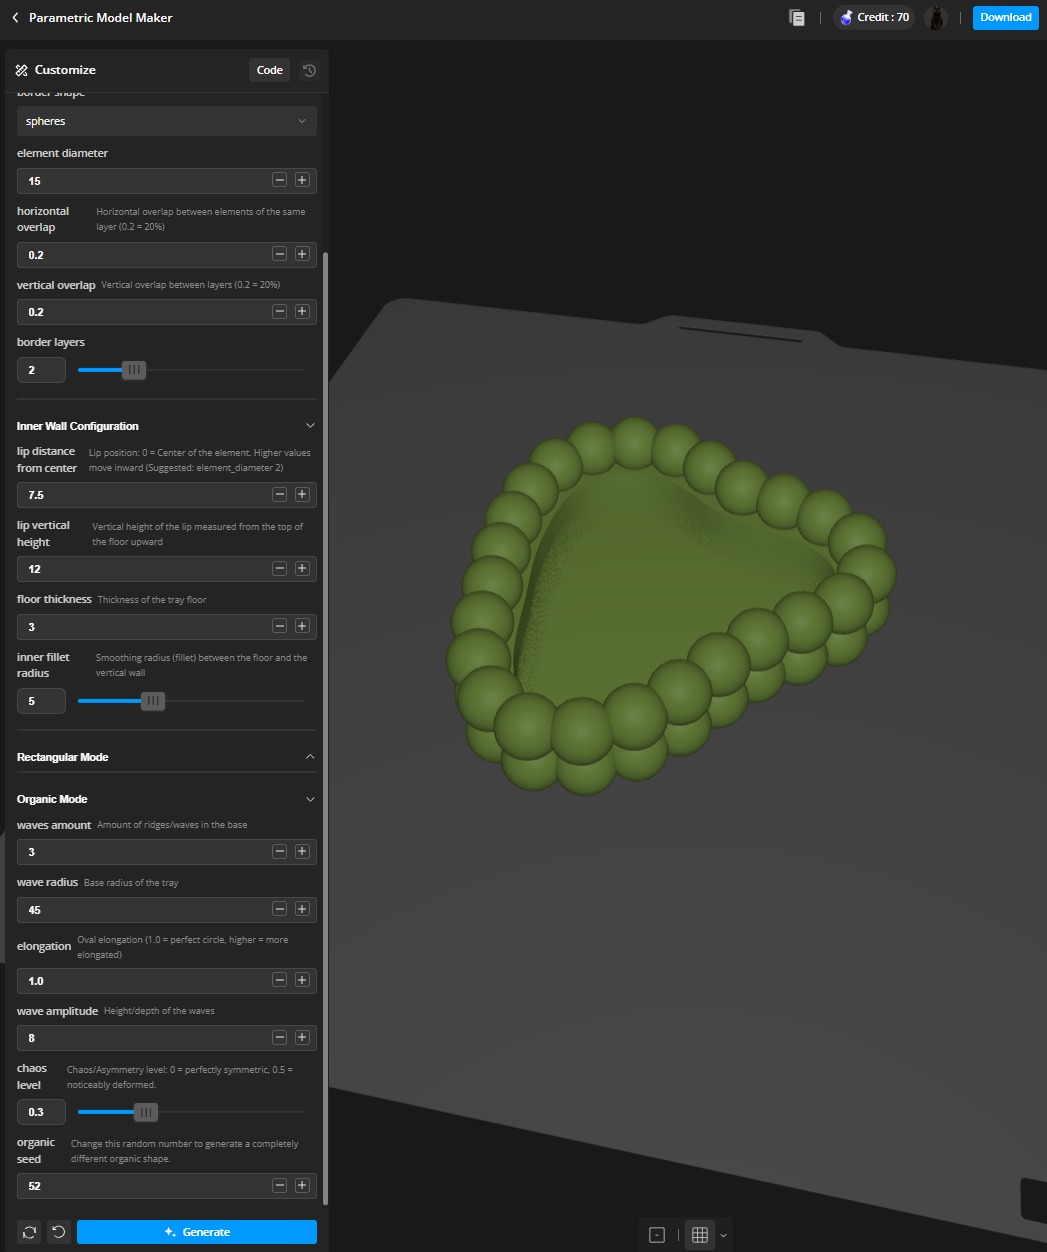Click the border layers slider handle
Screen dimensions: 1047x1252
[x=134, y=370]
